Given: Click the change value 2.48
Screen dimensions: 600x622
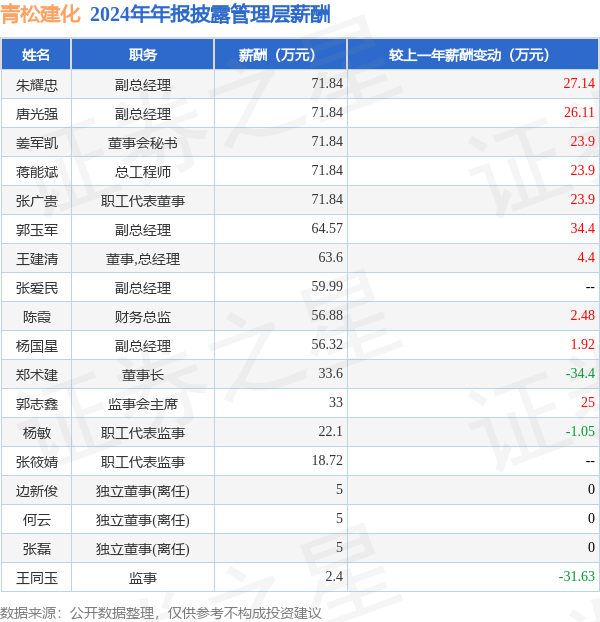Looking at the screenshot, I should tap(583, 315).
